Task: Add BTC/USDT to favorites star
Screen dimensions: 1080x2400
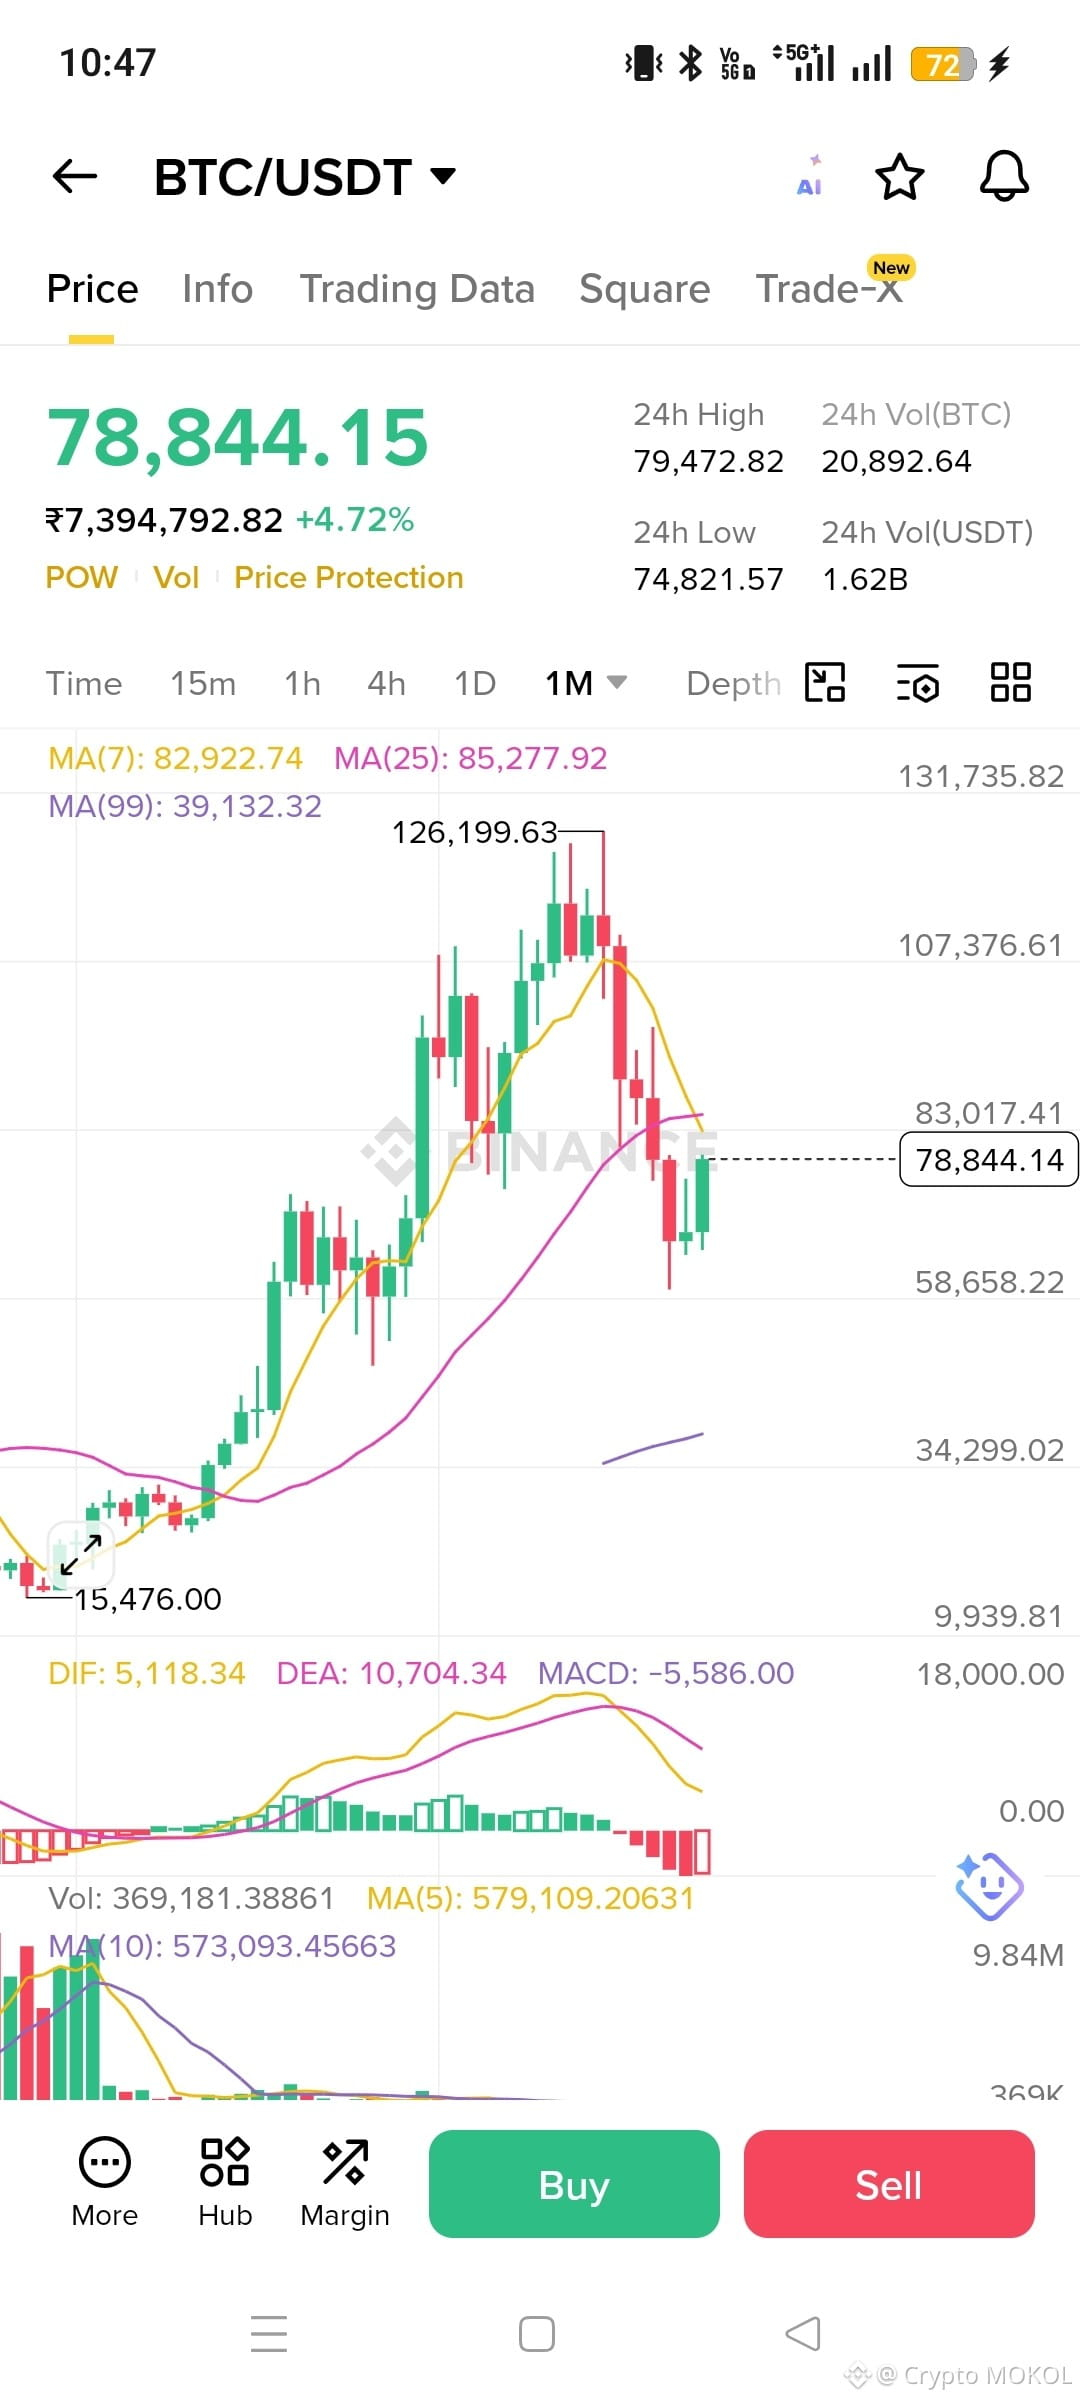Action: (x=899, y=177)
